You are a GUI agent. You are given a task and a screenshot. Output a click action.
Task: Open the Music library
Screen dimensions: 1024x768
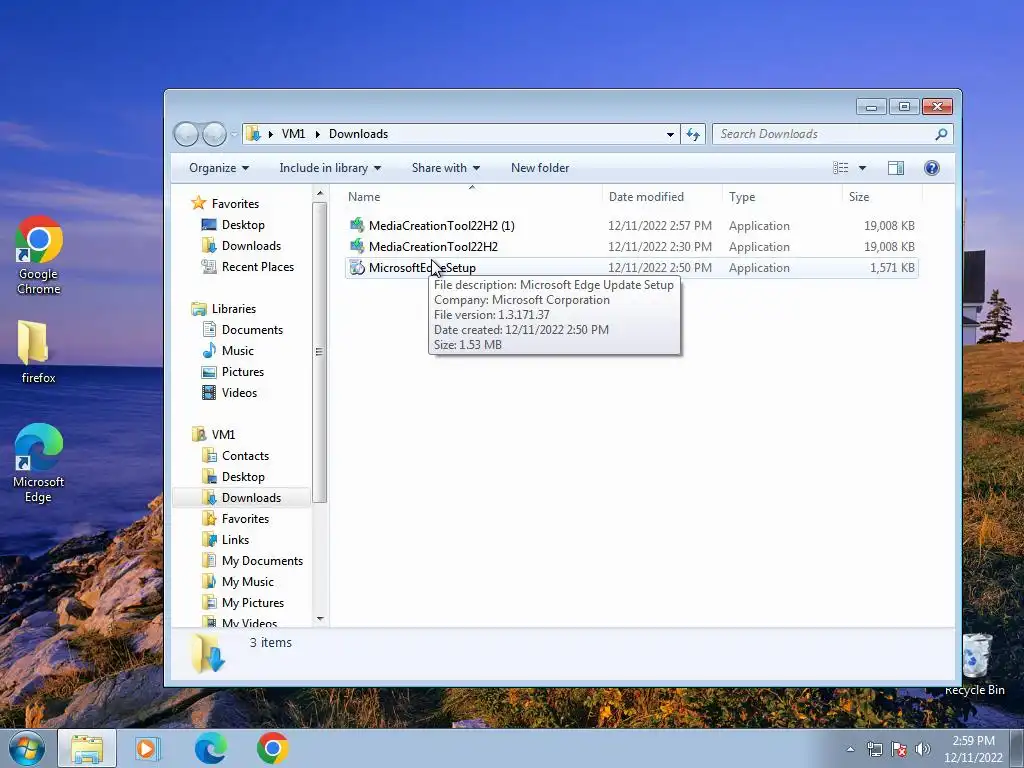[x=238, y=351]
